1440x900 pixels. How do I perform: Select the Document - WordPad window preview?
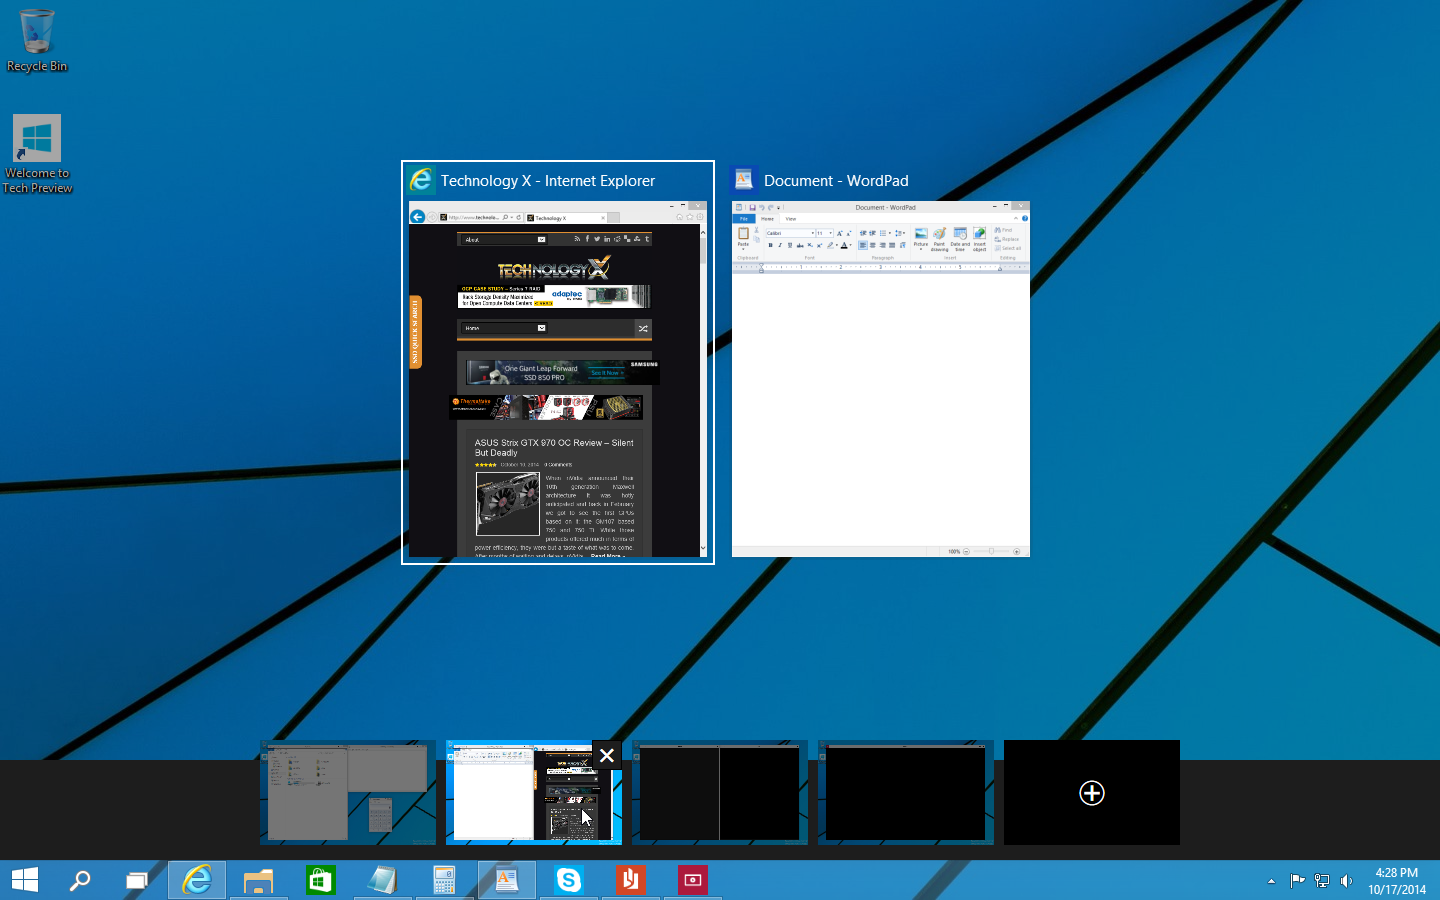(880, 378)
